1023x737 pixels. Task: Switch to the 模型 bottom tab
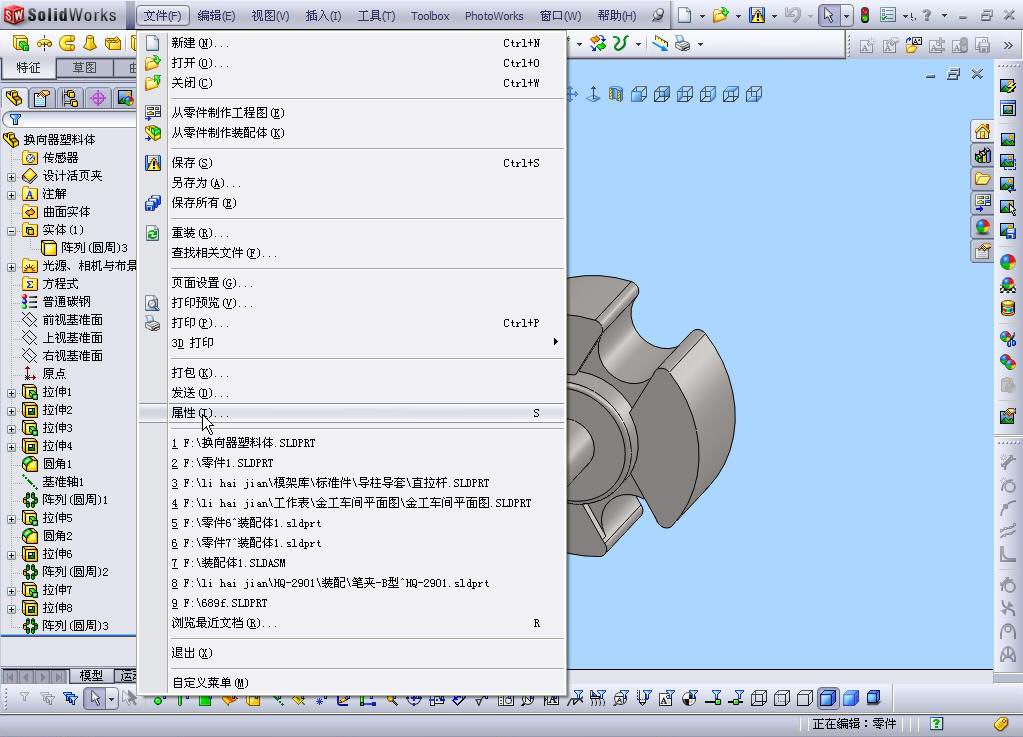91,676
